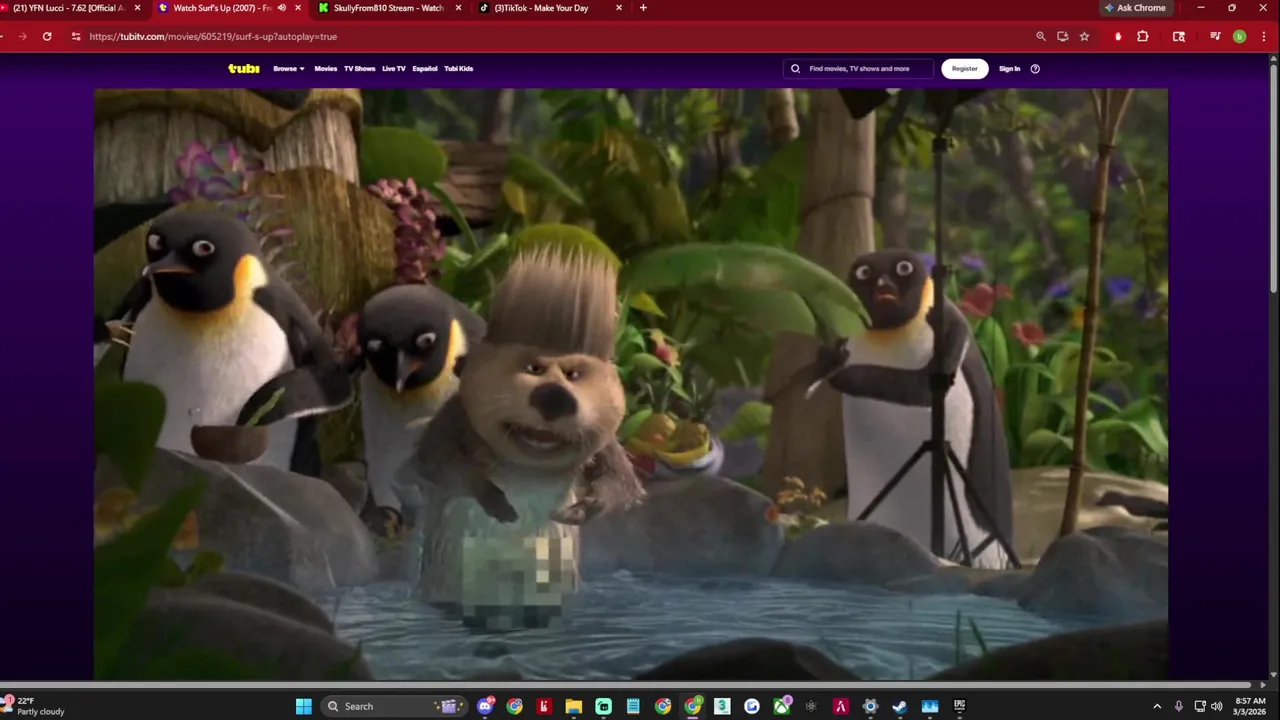Click the Ask Chrome button
This screenshot has height=720, width=1280.
point(1135,8)
